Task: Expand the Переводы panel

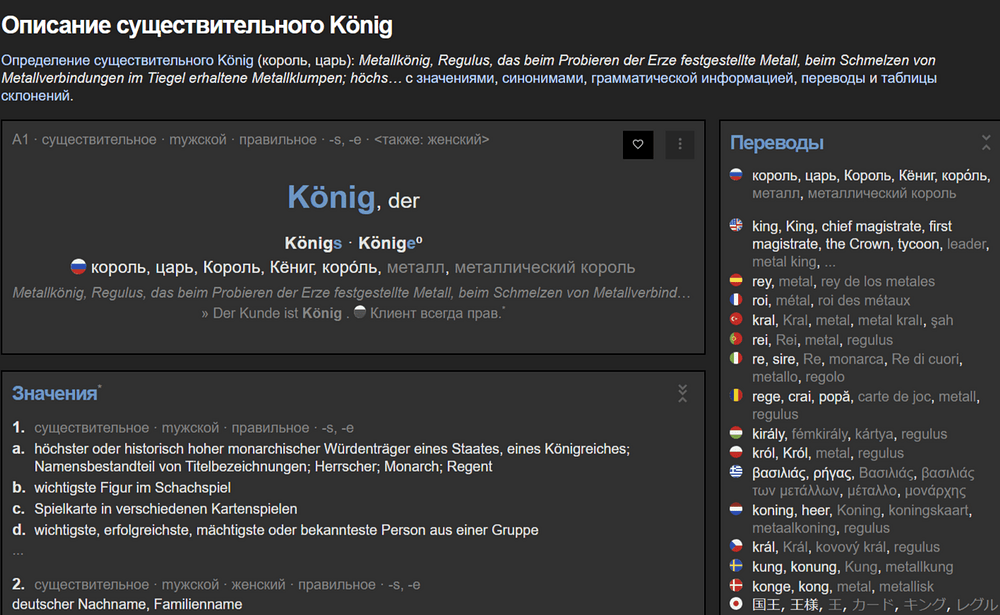Action: click(986, 143)
